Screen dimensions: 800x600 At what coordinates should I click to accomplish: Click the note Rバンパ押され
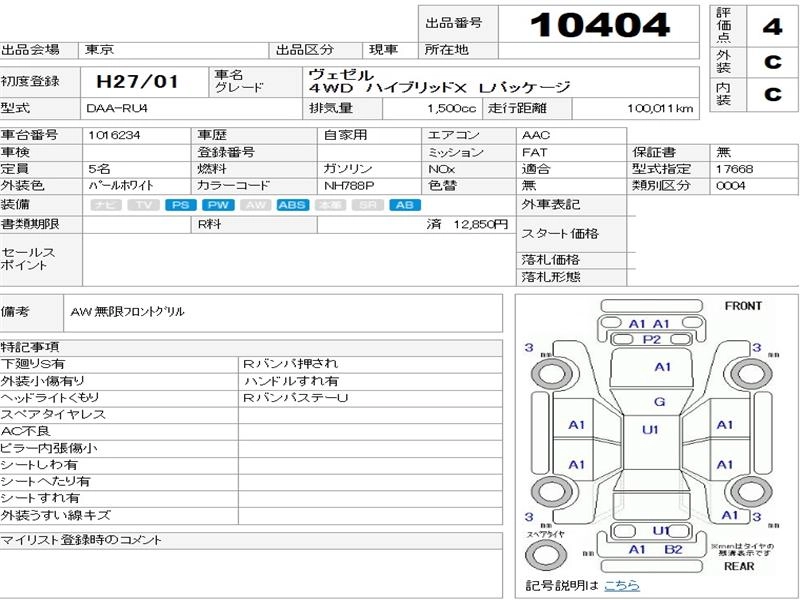290,364
